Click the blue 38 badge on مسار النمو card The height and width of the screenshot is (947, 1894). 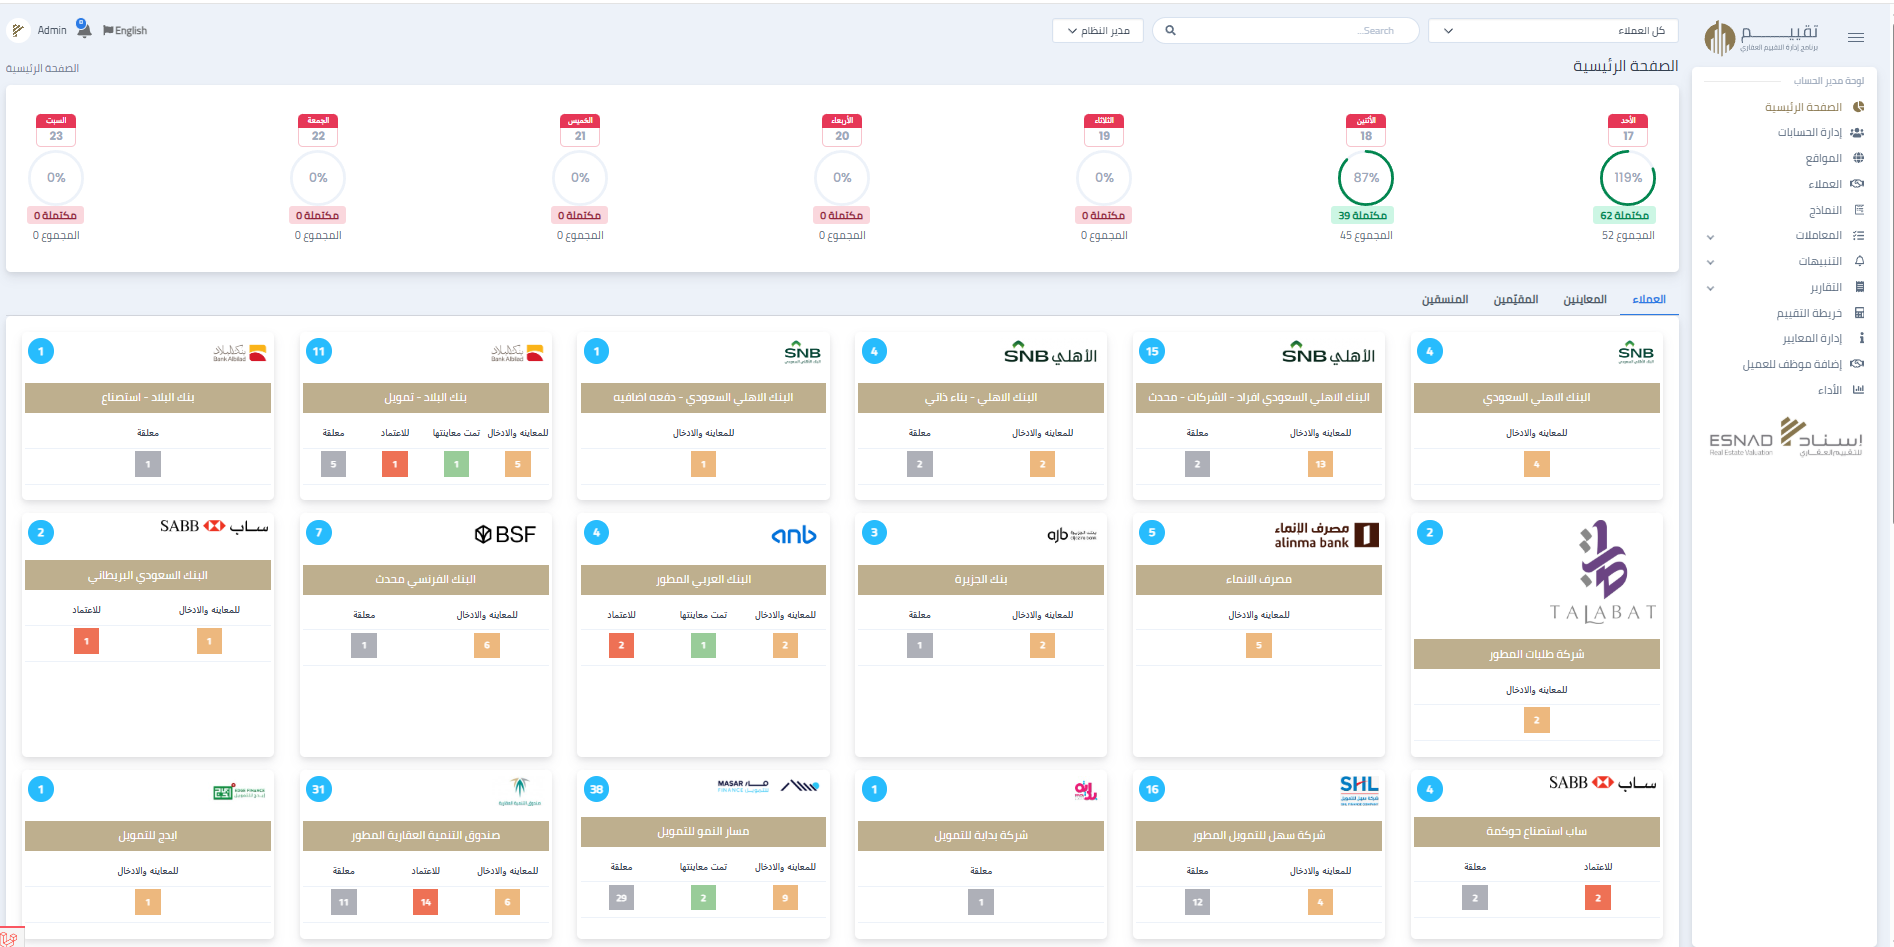coord(596,789)
